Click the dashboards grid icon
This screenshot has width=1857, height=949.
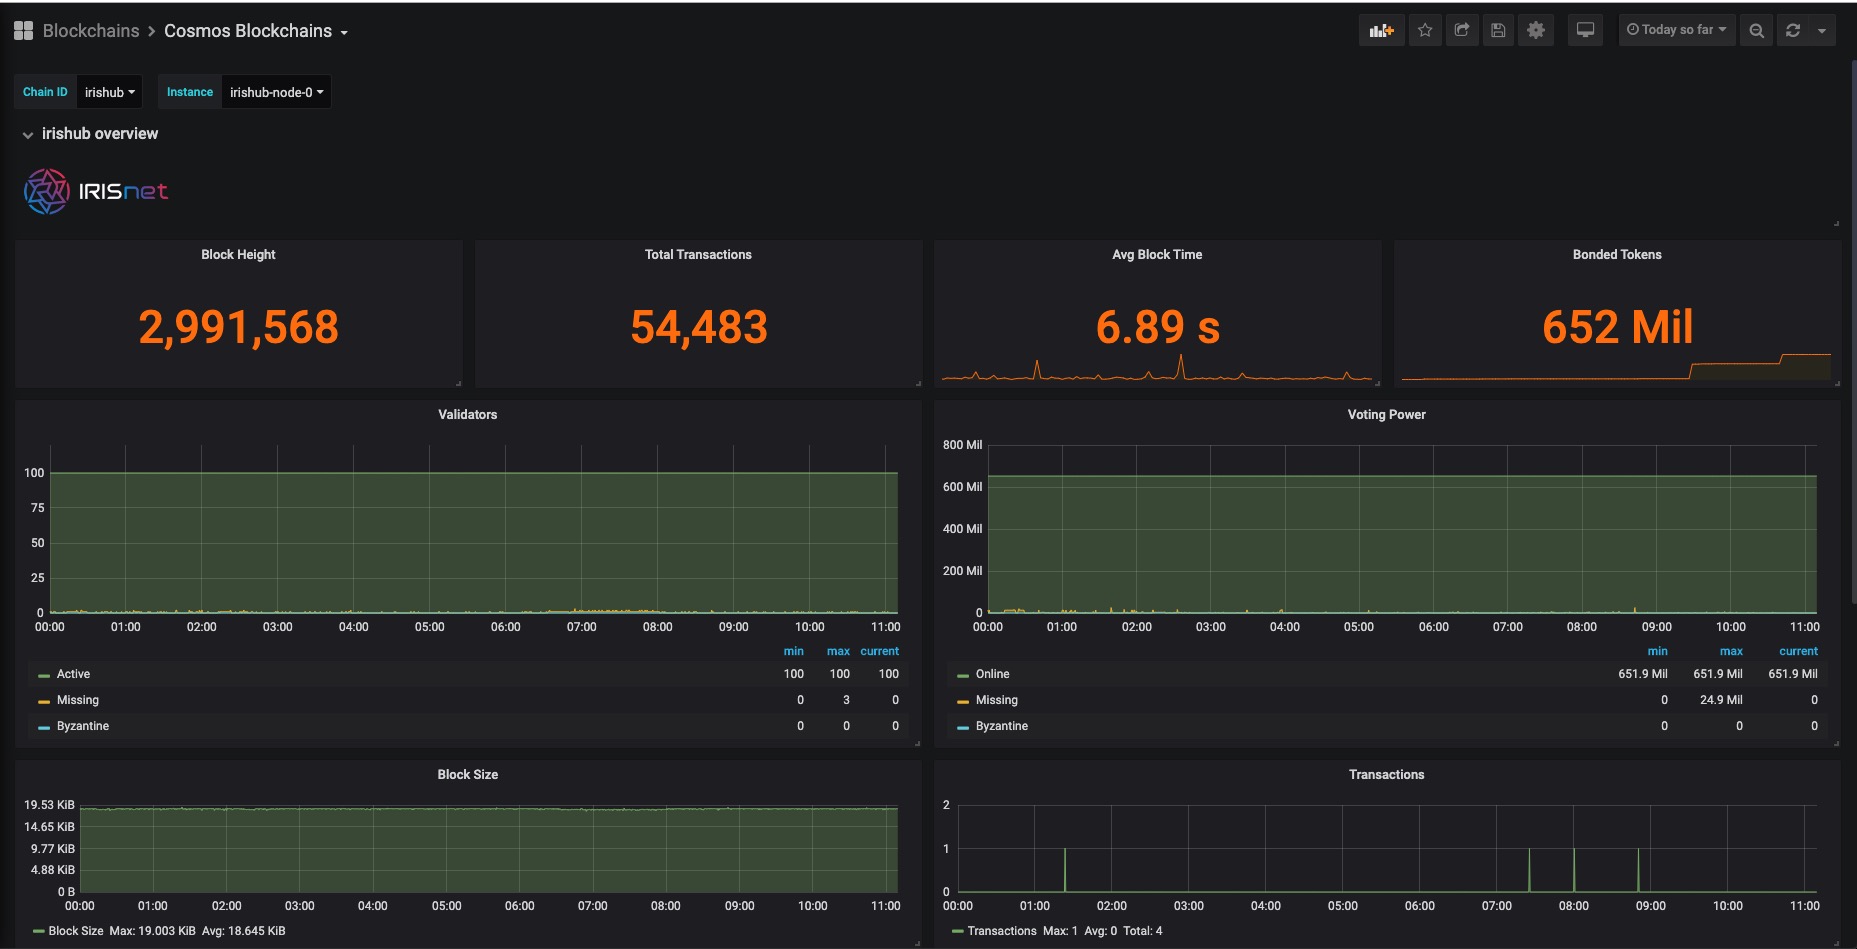[x=23, y=31]
